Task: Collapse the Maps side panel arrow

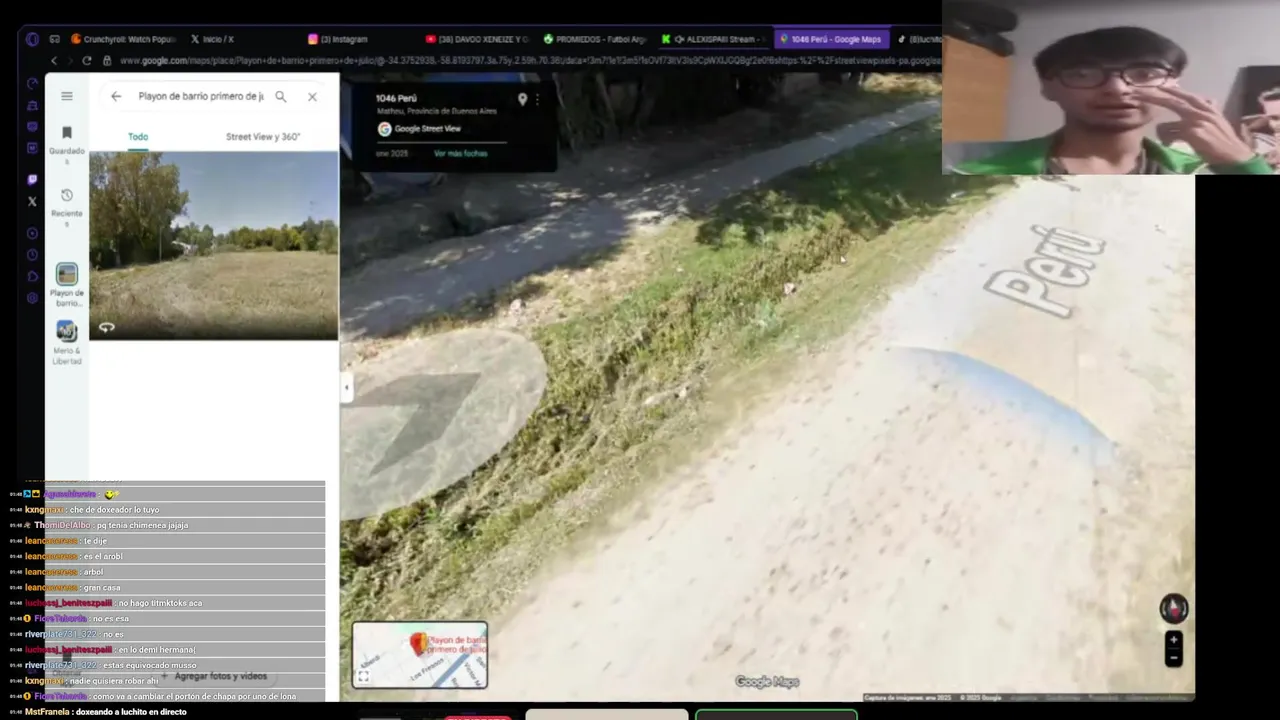Action: pyautogui.click(x=346, y=388)
